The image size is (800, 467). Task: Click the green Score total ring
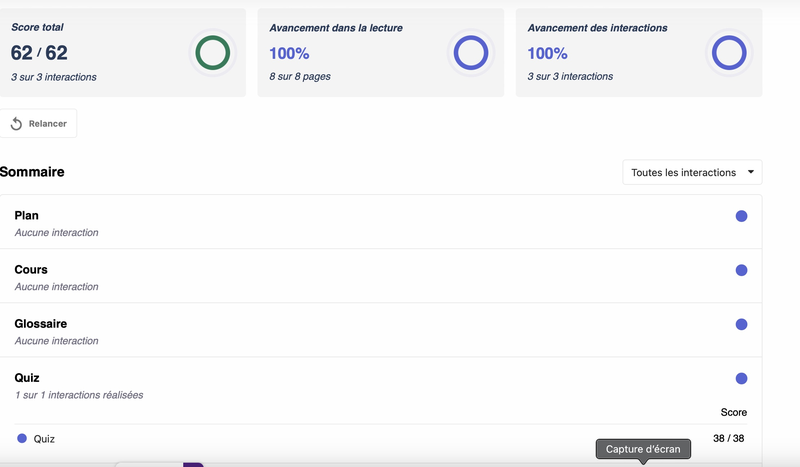point(212,53)
